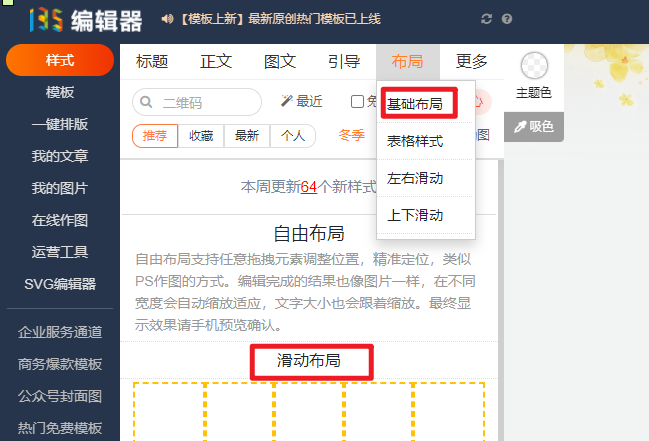Open 热门免费模板 link
Screen dimensions: 649x441
click(60, 428)
